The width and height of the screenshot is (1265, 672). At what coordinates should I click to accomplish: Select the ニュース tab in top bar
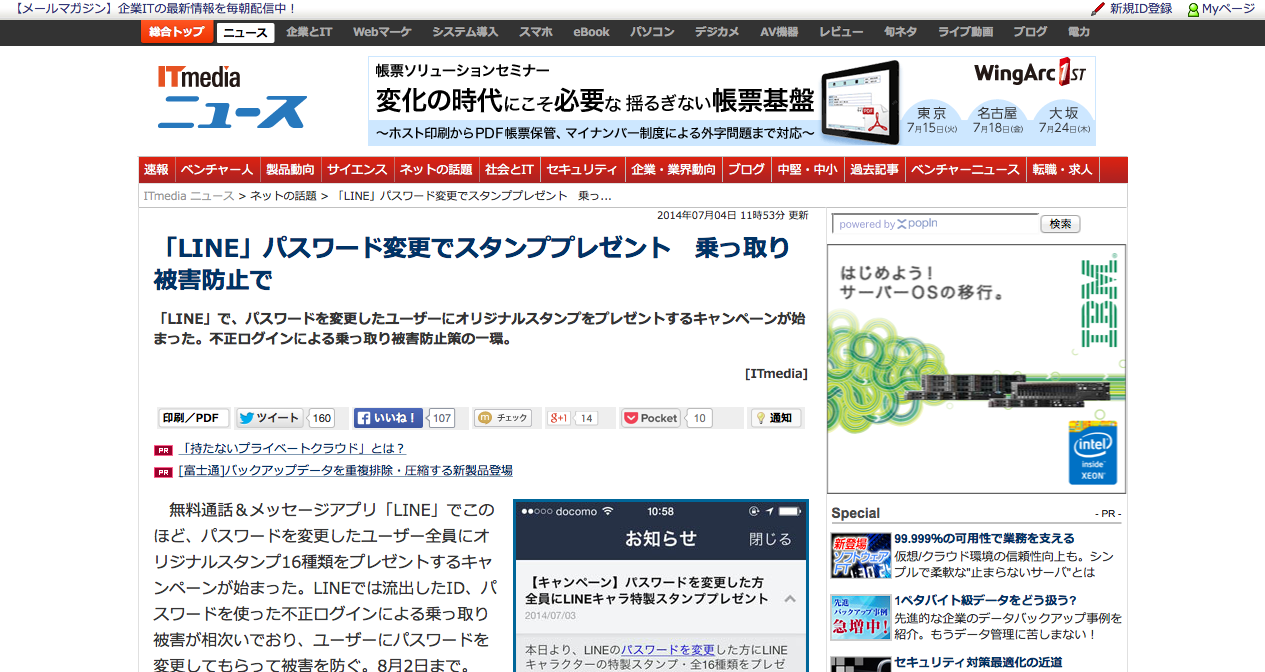pos(245,33)
